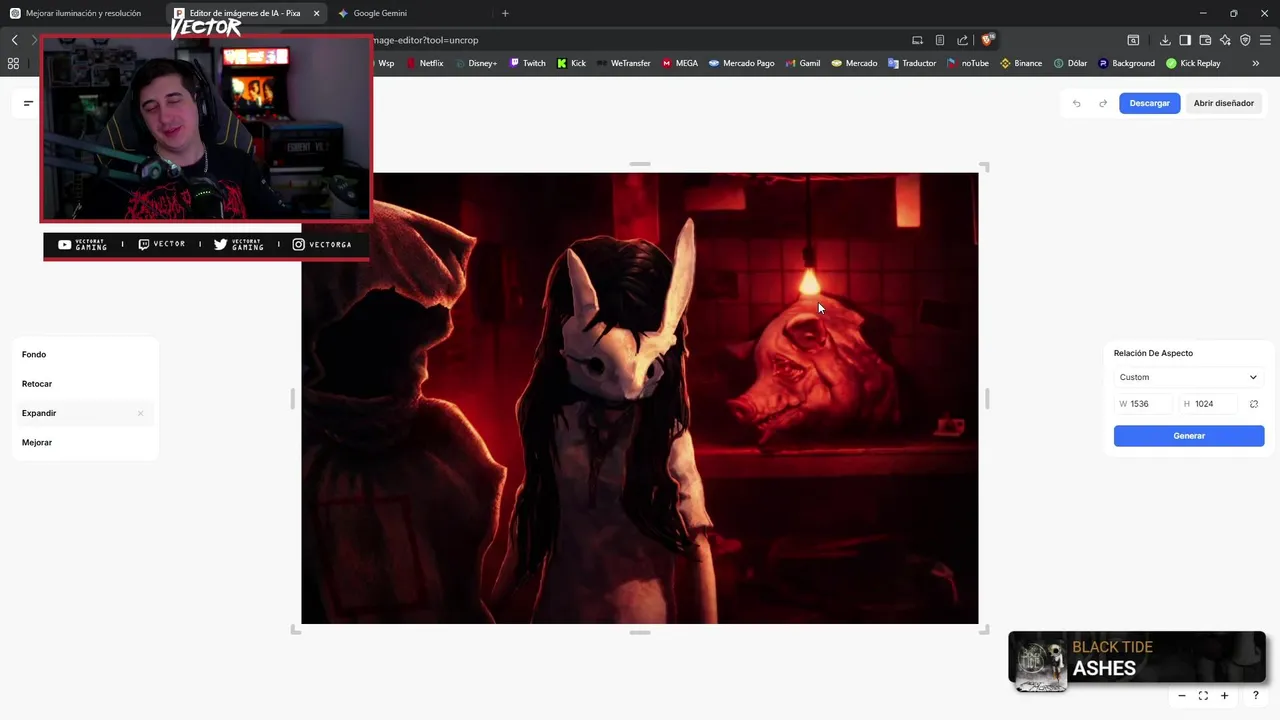Select the Retocar tool
This screenshot has height=720, width=1280.
[84, 384]
